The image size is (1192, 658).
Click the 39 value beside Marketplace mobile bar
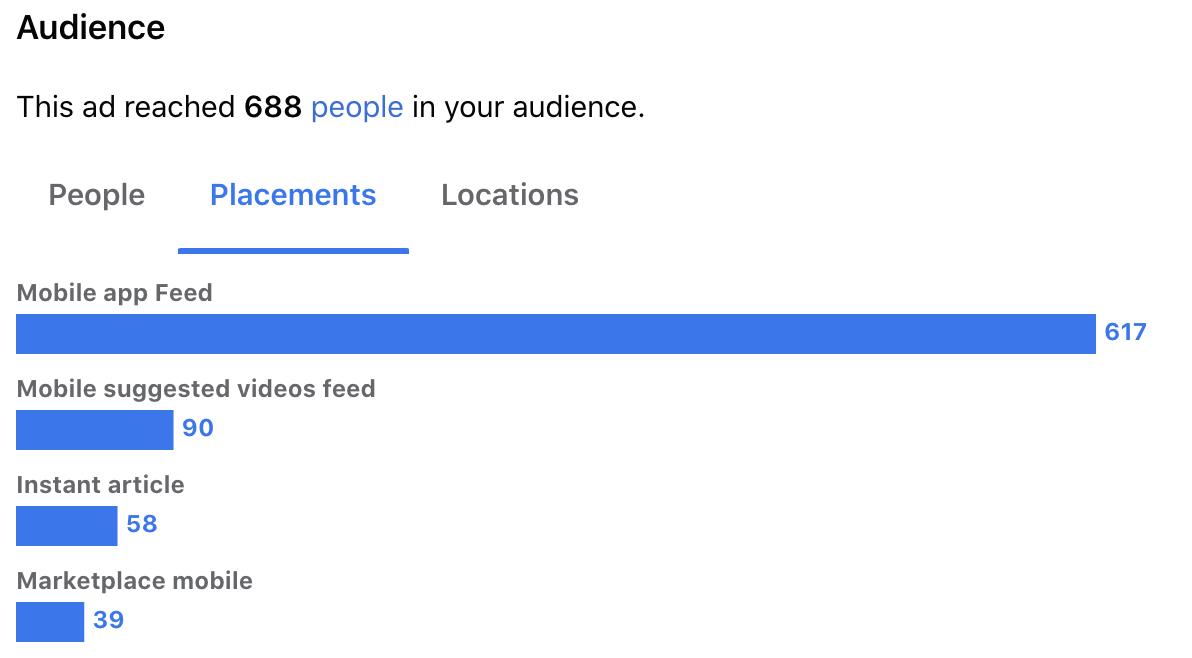[108, 619]
